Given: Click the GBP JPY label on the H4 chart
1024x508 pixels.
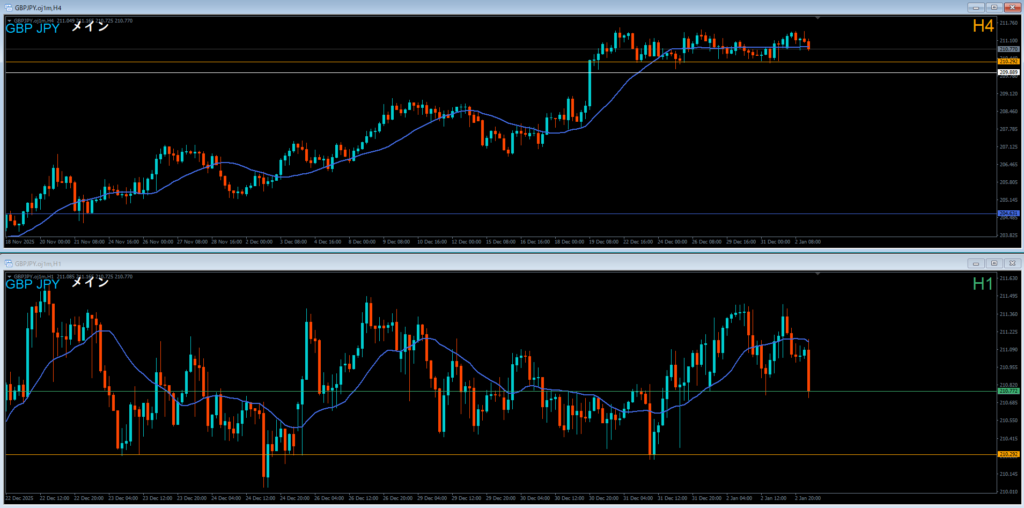Looking at the screenshot, I should pyautogui.click(x=33, y=28).
